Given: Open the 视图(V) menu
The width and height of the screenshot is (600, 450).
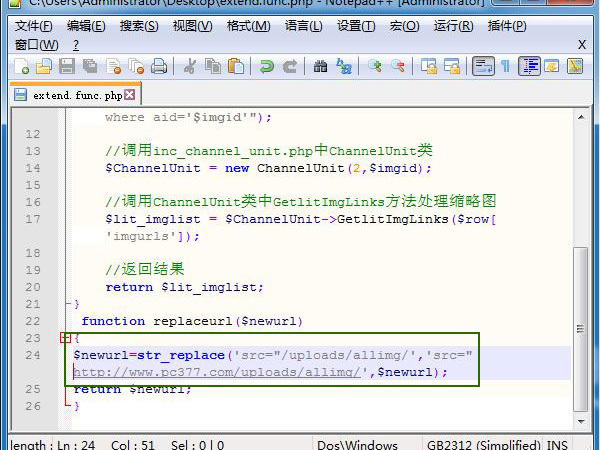Looking at the screenshot, I should click(x=192, y=26).
